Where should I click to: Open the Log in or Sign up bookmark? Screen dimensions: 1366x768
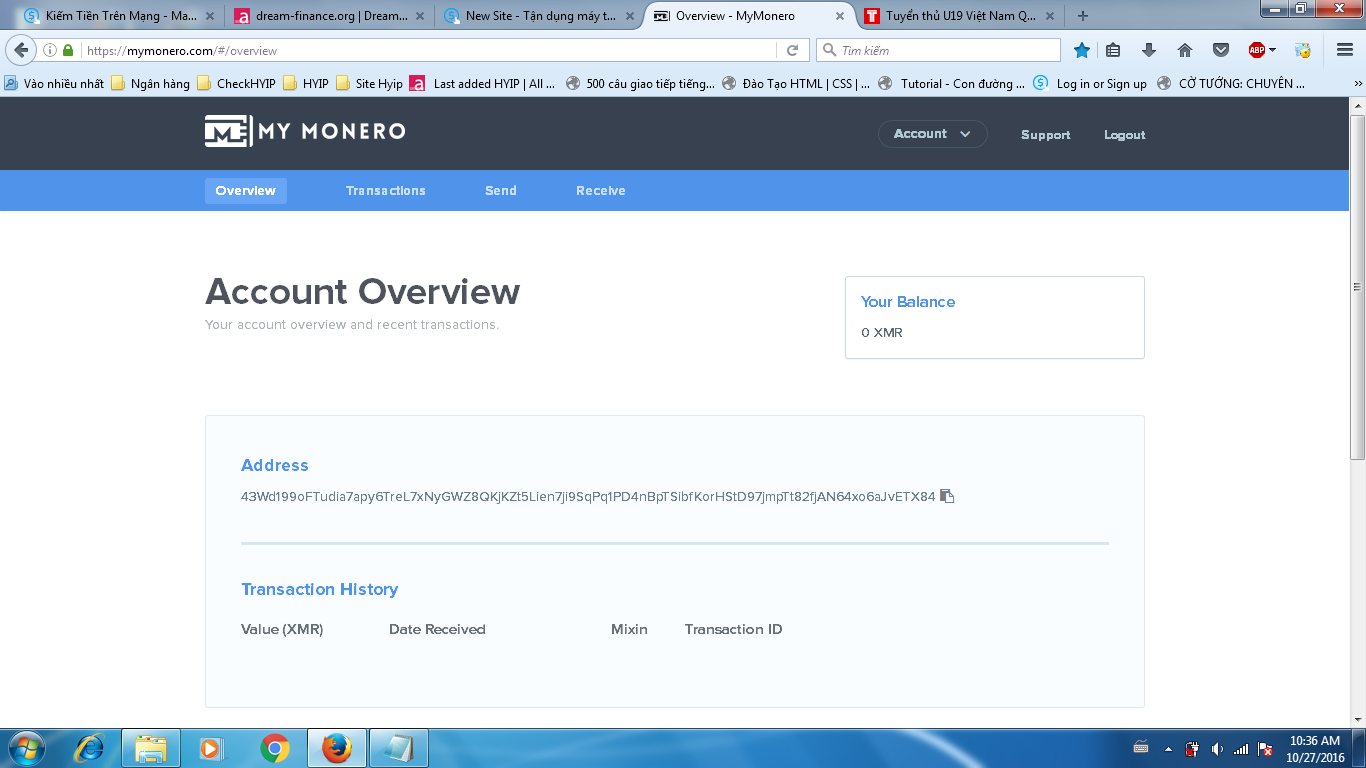coord(1091,84)
